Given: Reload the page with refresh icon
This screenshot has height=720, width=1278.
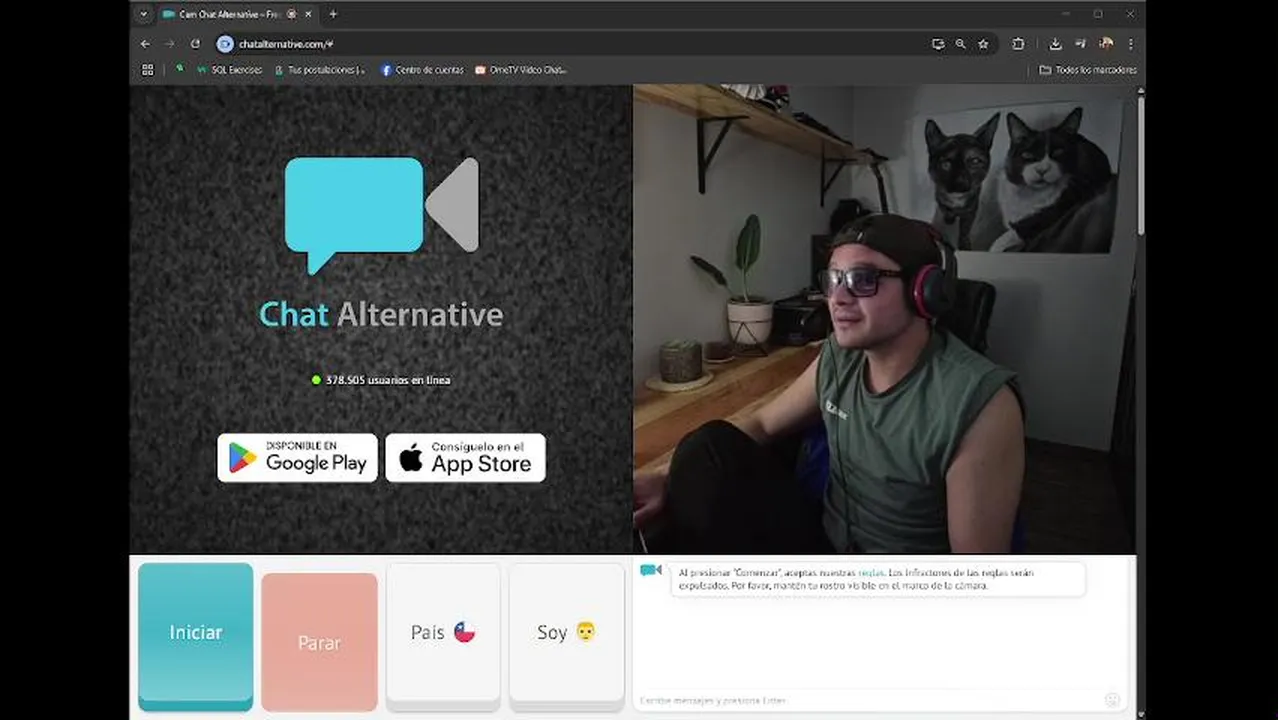Looking at the screenshot, I should point(195,44).
